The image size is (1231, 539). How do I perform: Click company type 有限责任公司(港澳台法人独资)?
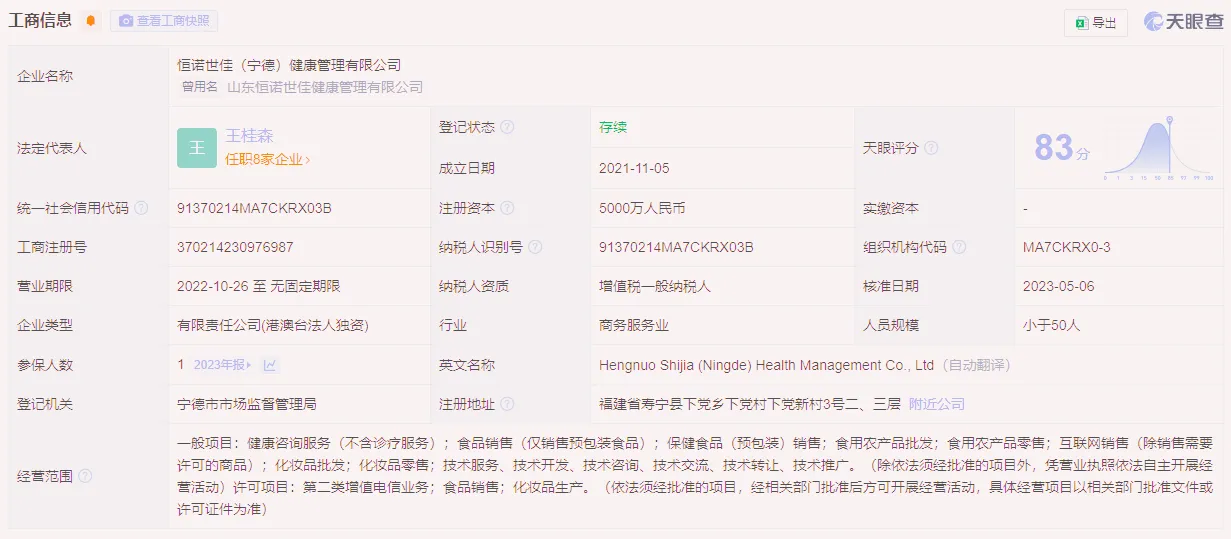click(x=275, y=325)
